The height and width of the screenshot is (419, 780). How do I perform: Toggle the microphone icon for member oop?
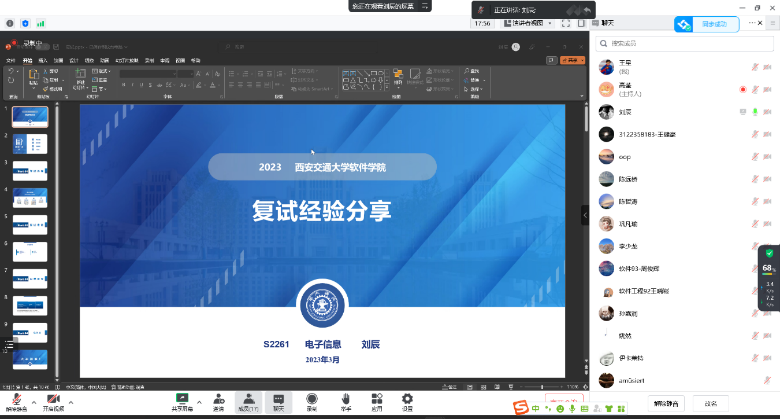pos(755,157)
